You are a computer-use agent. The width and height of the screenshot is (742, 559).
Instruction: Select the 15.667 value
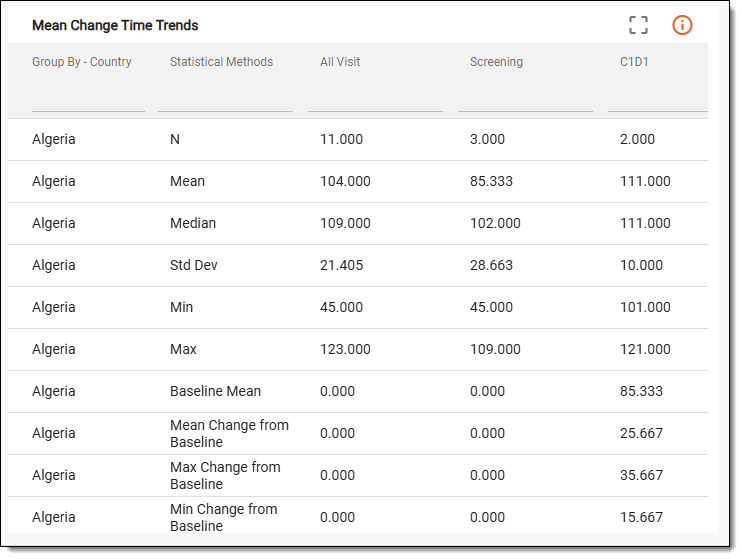[641, 517]
